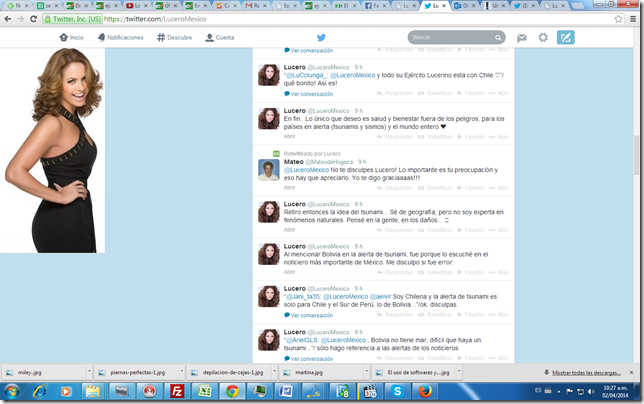Open Descubre in Twitter navigation
Screen dimensions: 644x404
[x=175, y=37]
